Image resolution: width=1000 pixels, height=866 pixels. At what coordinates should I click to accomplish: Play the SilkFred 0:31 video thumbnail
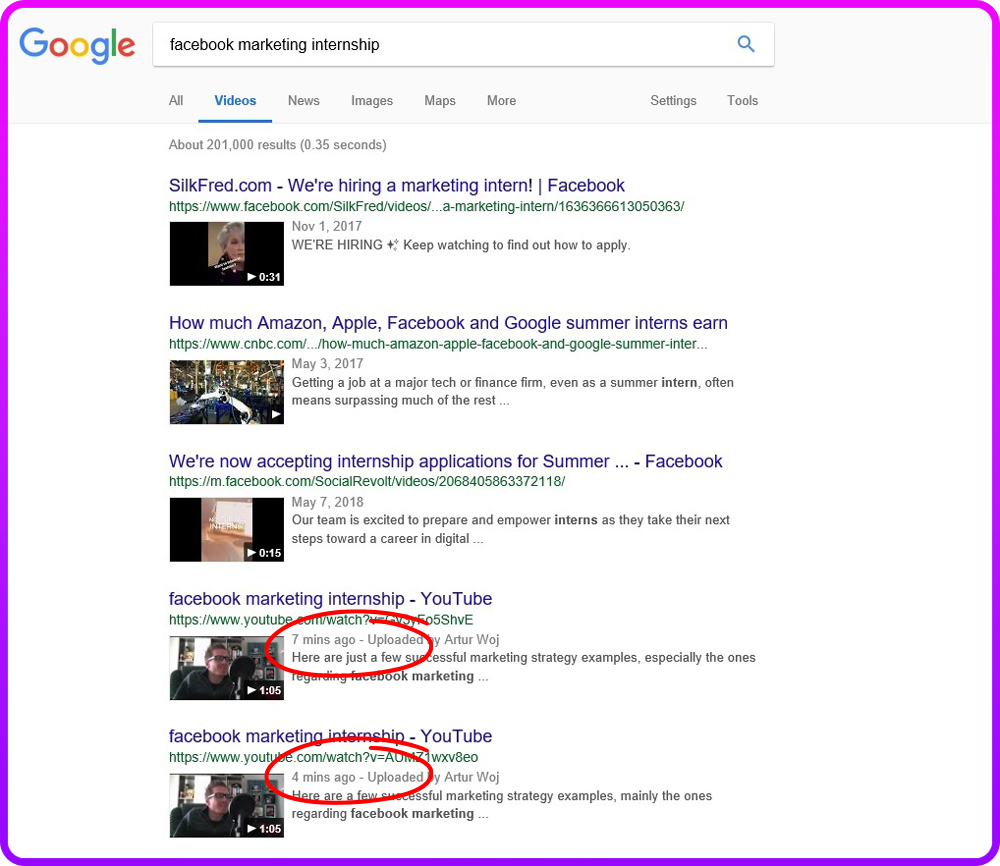click(x=226, y=254)
